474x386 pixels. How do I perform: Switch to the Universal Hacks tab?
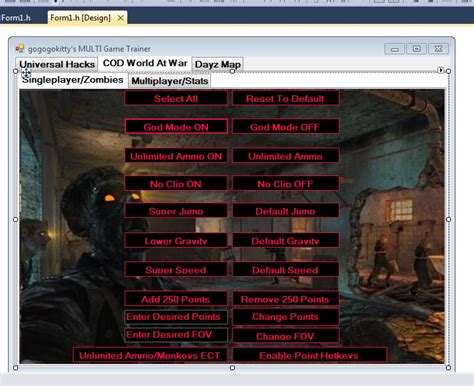57,64
